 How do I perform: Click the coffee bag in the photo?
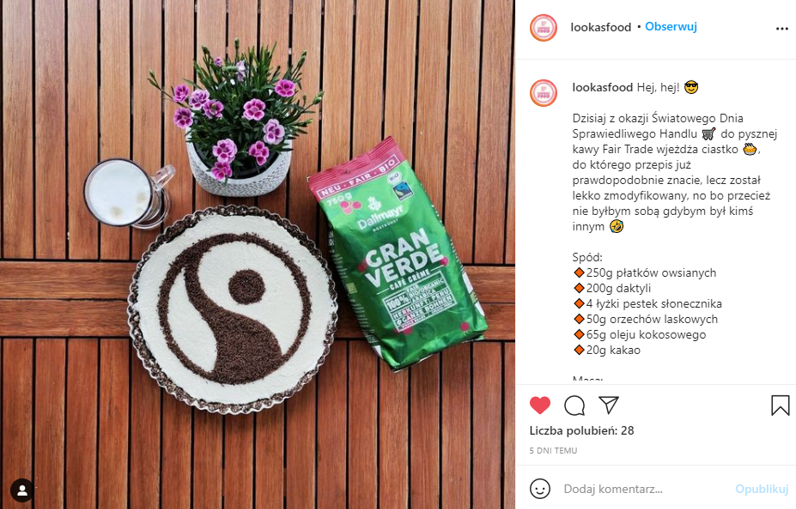(397, 254)
